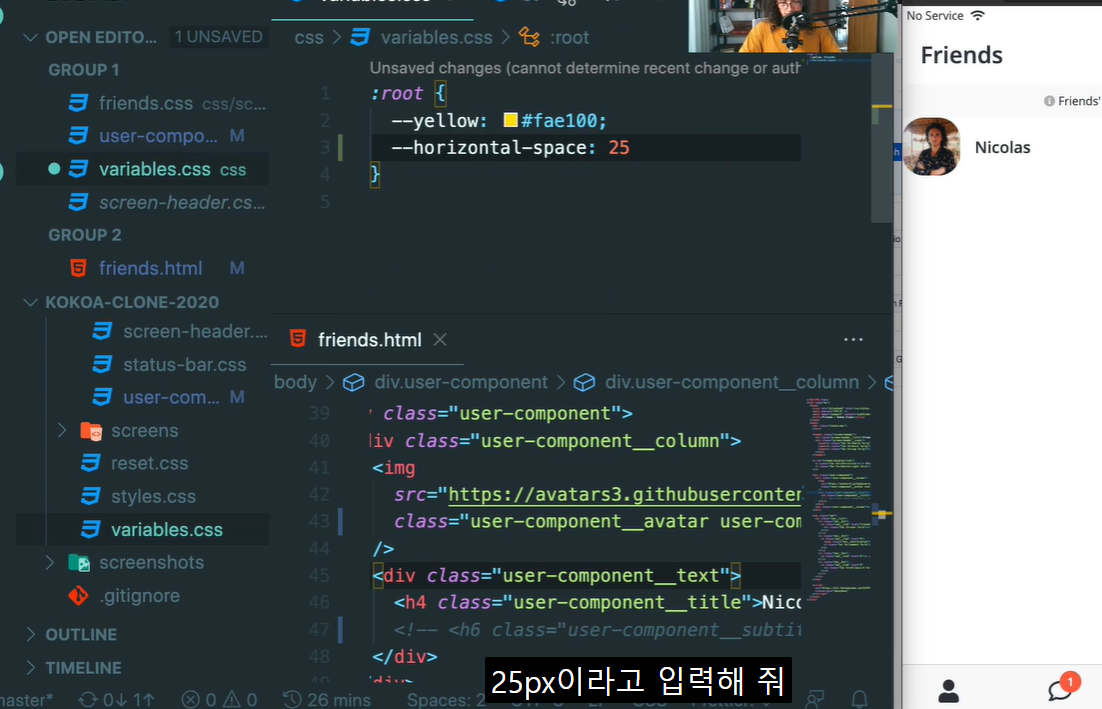Expand the Outline panel
1102x709 pixels.
[30, 635]
